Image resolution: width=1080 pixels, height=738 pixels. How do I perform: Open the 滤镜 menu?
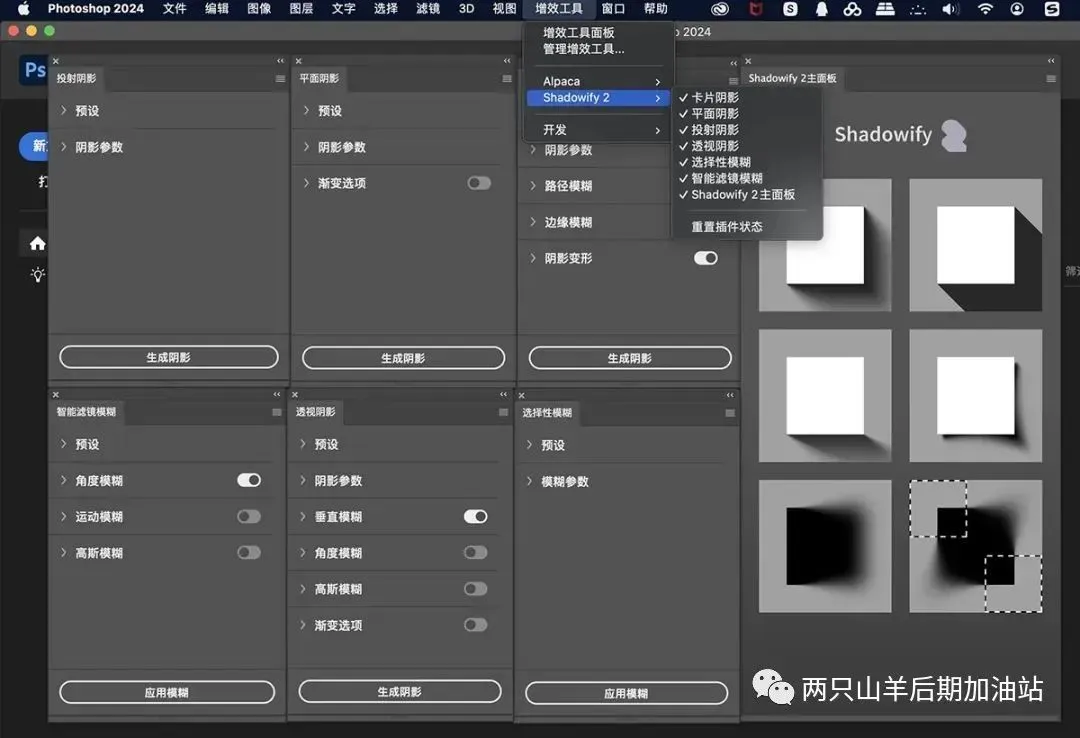(428, 9)
